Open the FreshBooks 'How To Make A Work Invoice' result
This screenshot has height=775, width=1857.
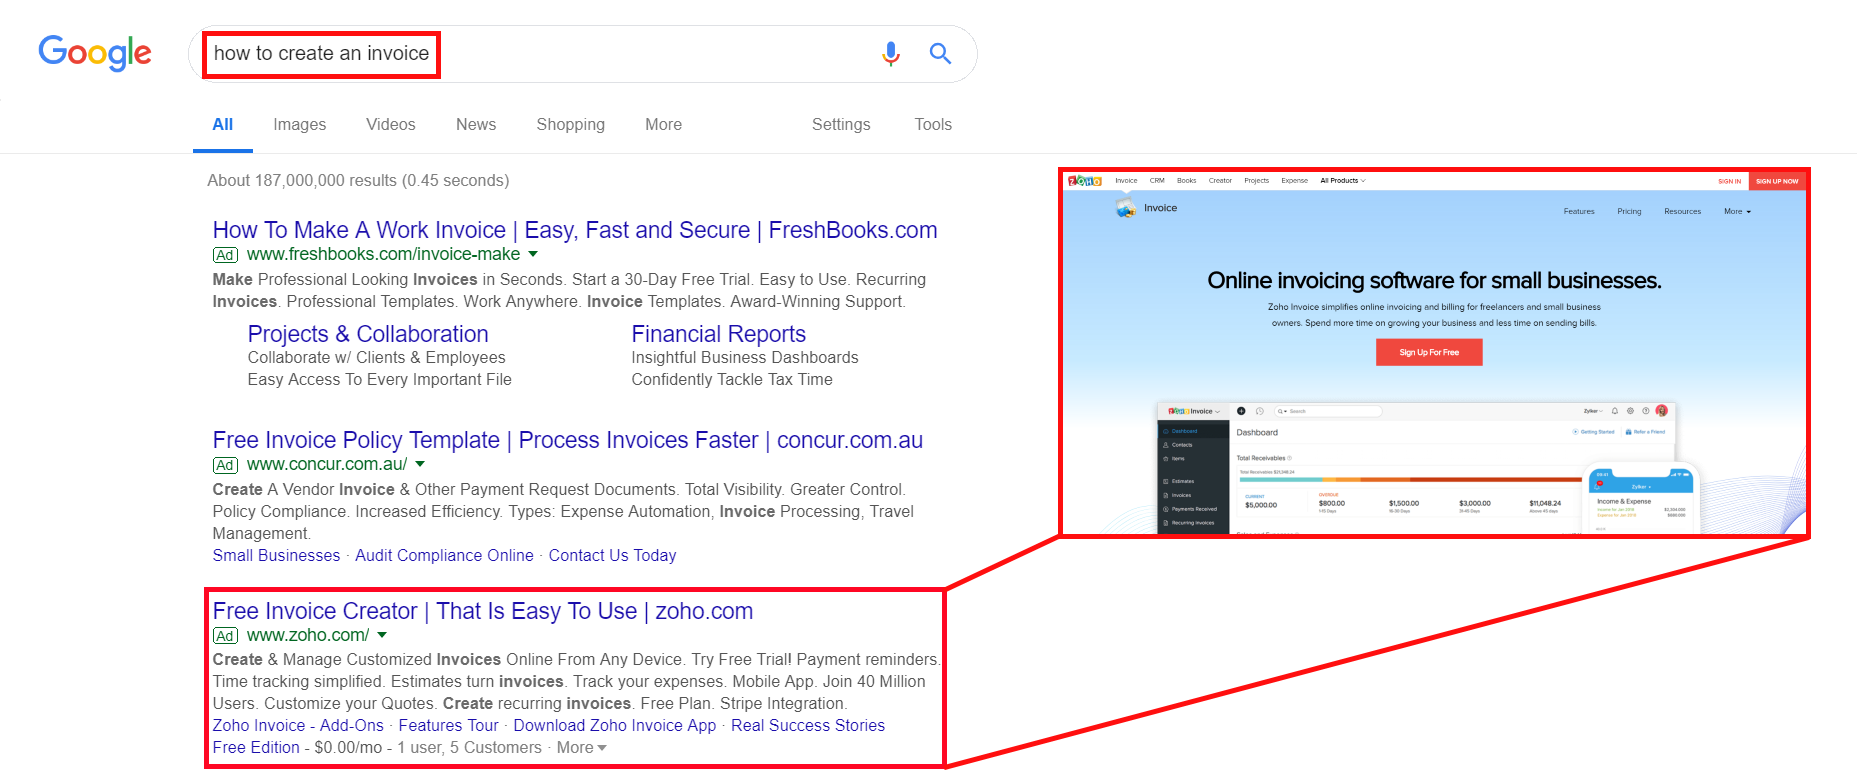[x=575, y=230]
